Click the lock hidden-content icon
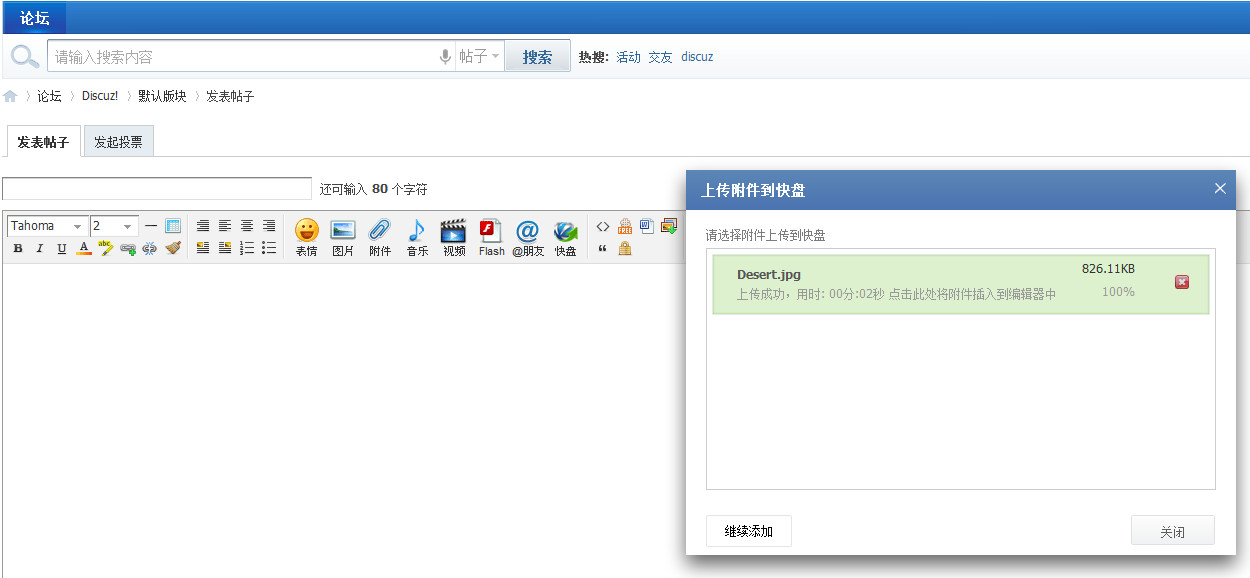 [625, 249]
